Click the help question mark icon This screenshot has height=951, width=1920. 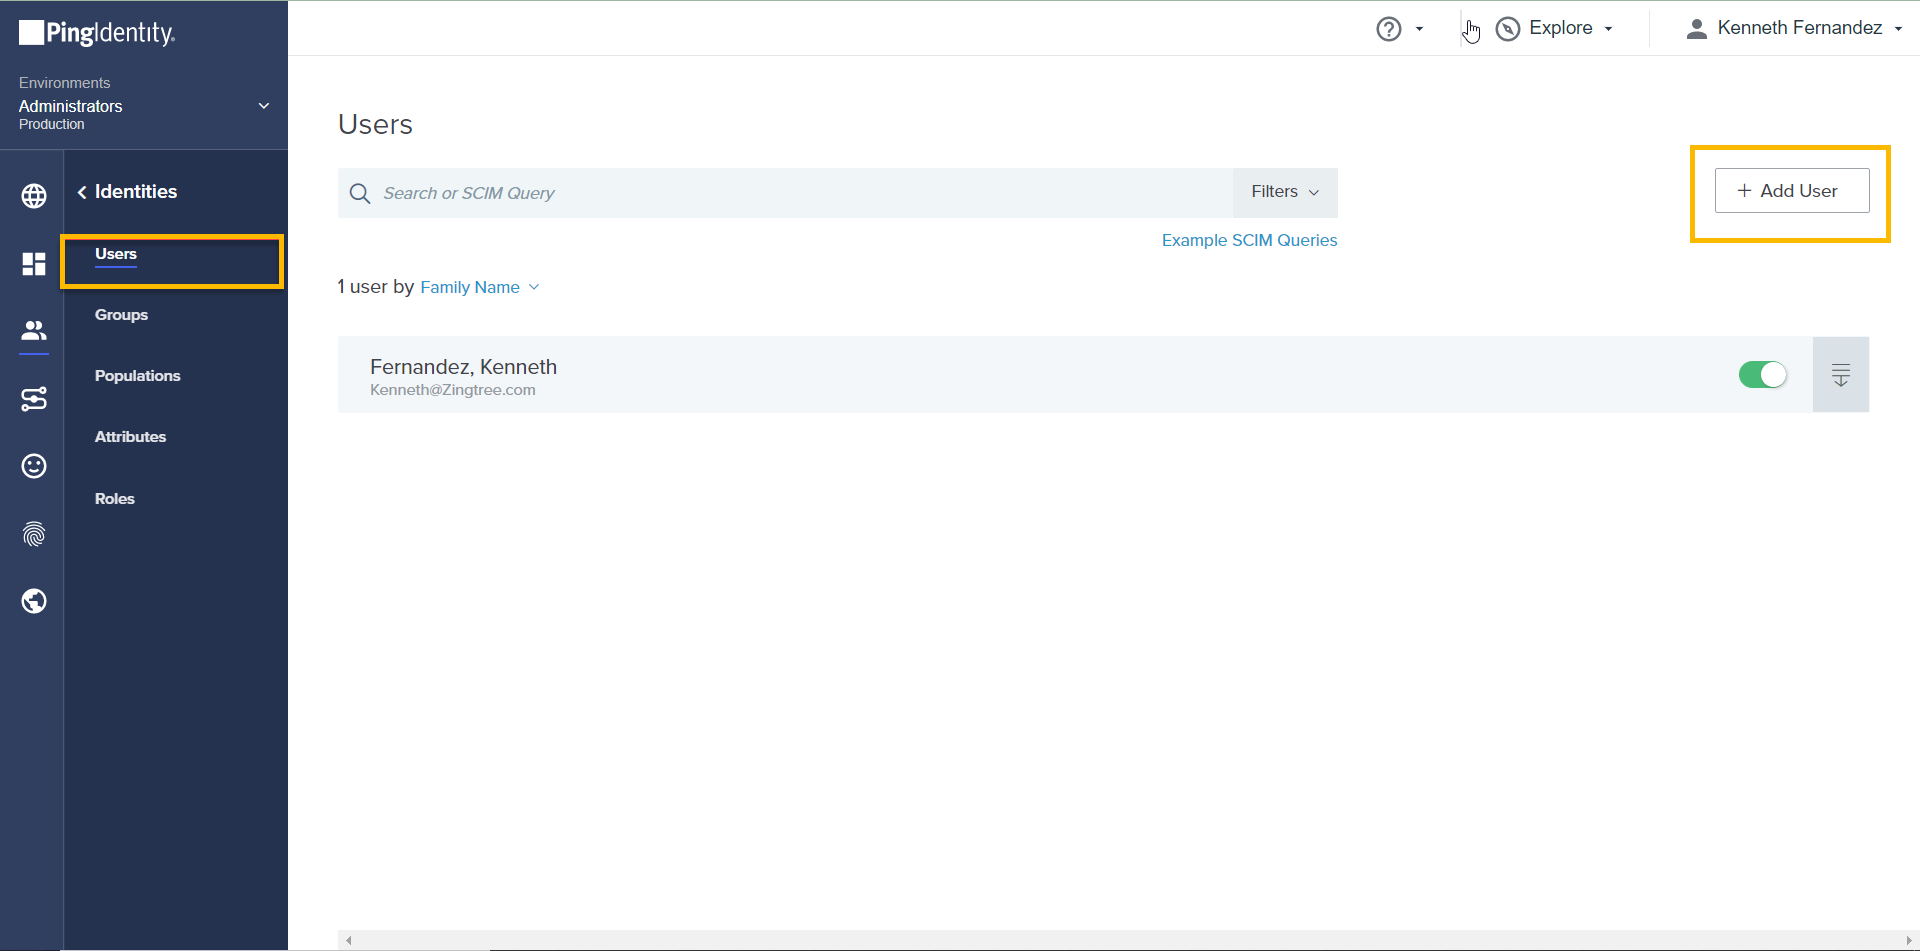[1389, 29]
